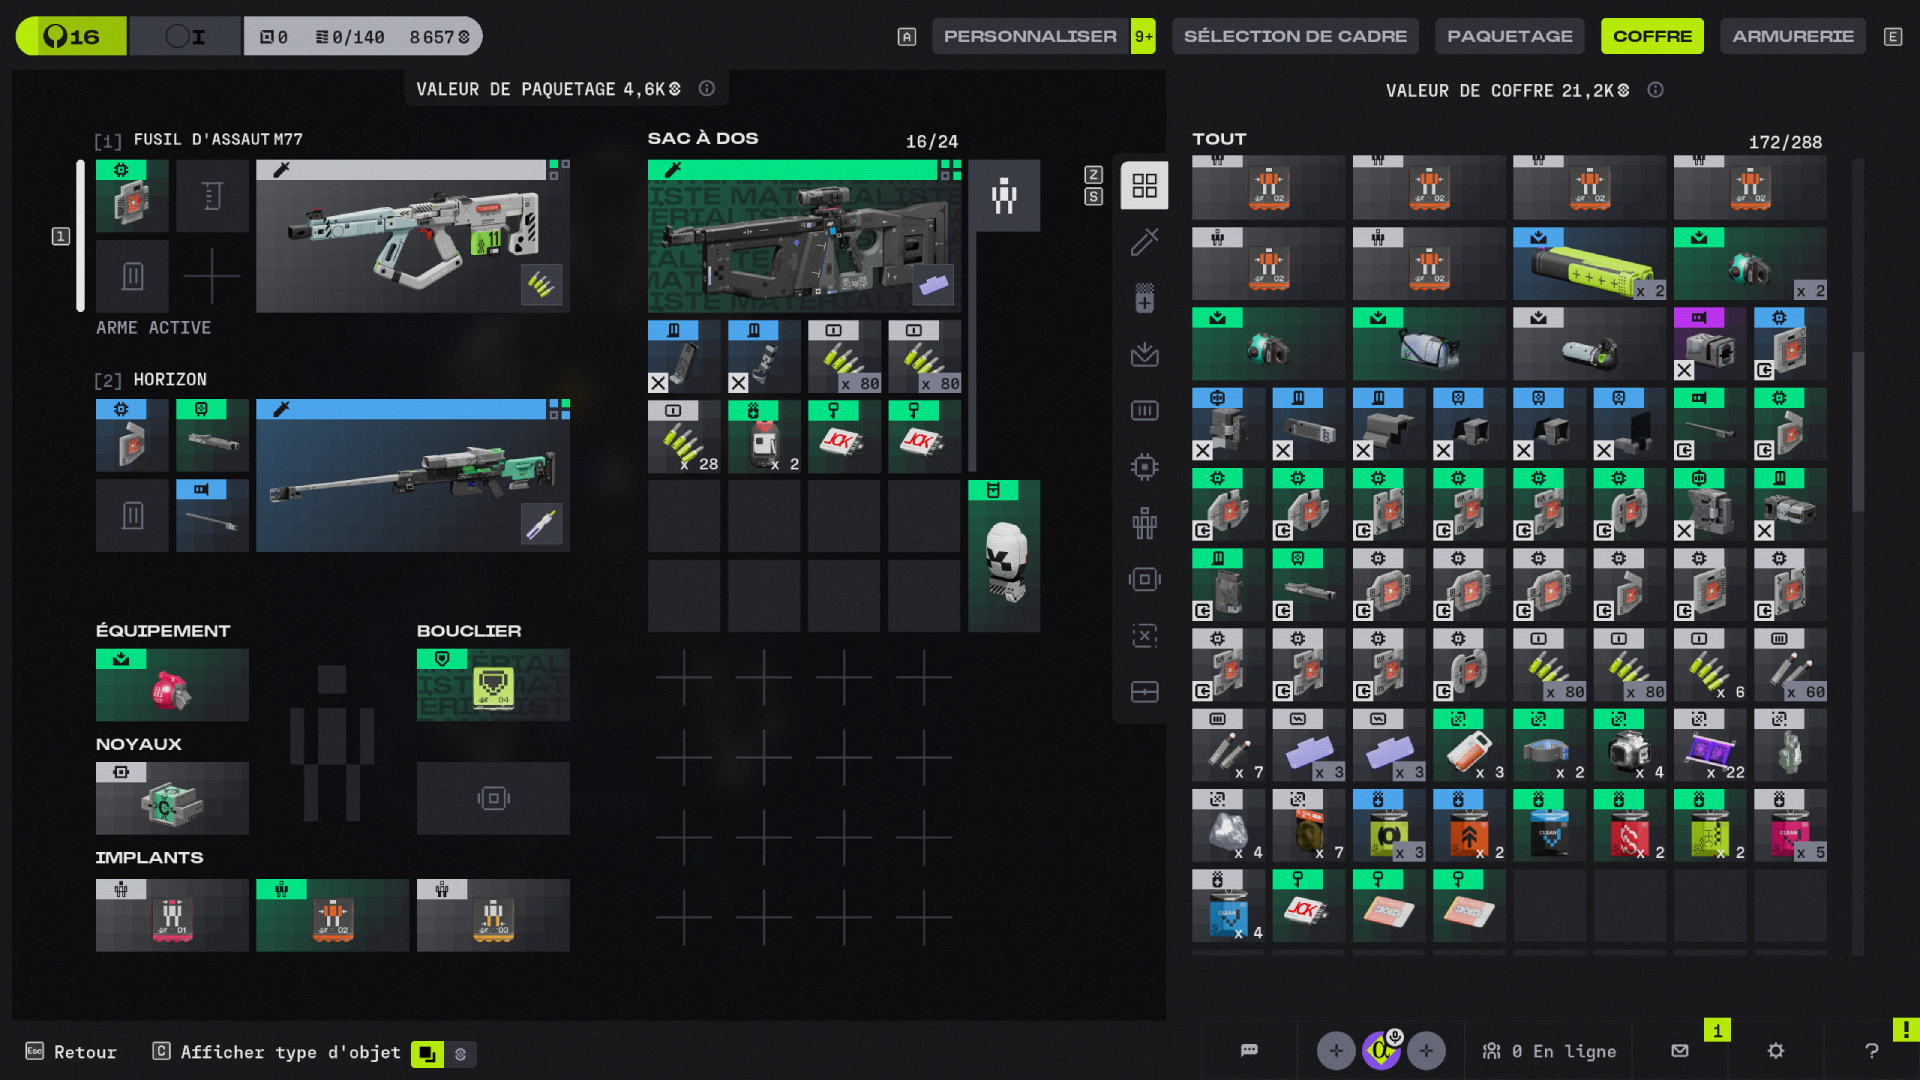Open the settings gear in bottom bar
The height and width of the screenshot is (1080, 1920).
[1776, 1051]
